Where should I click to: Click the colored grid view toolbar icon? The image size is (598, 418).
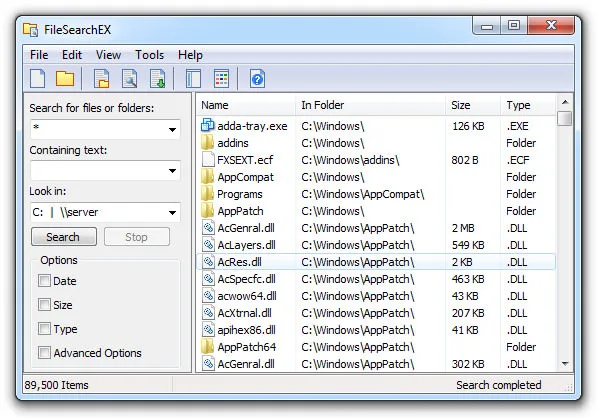coord(221,79)
